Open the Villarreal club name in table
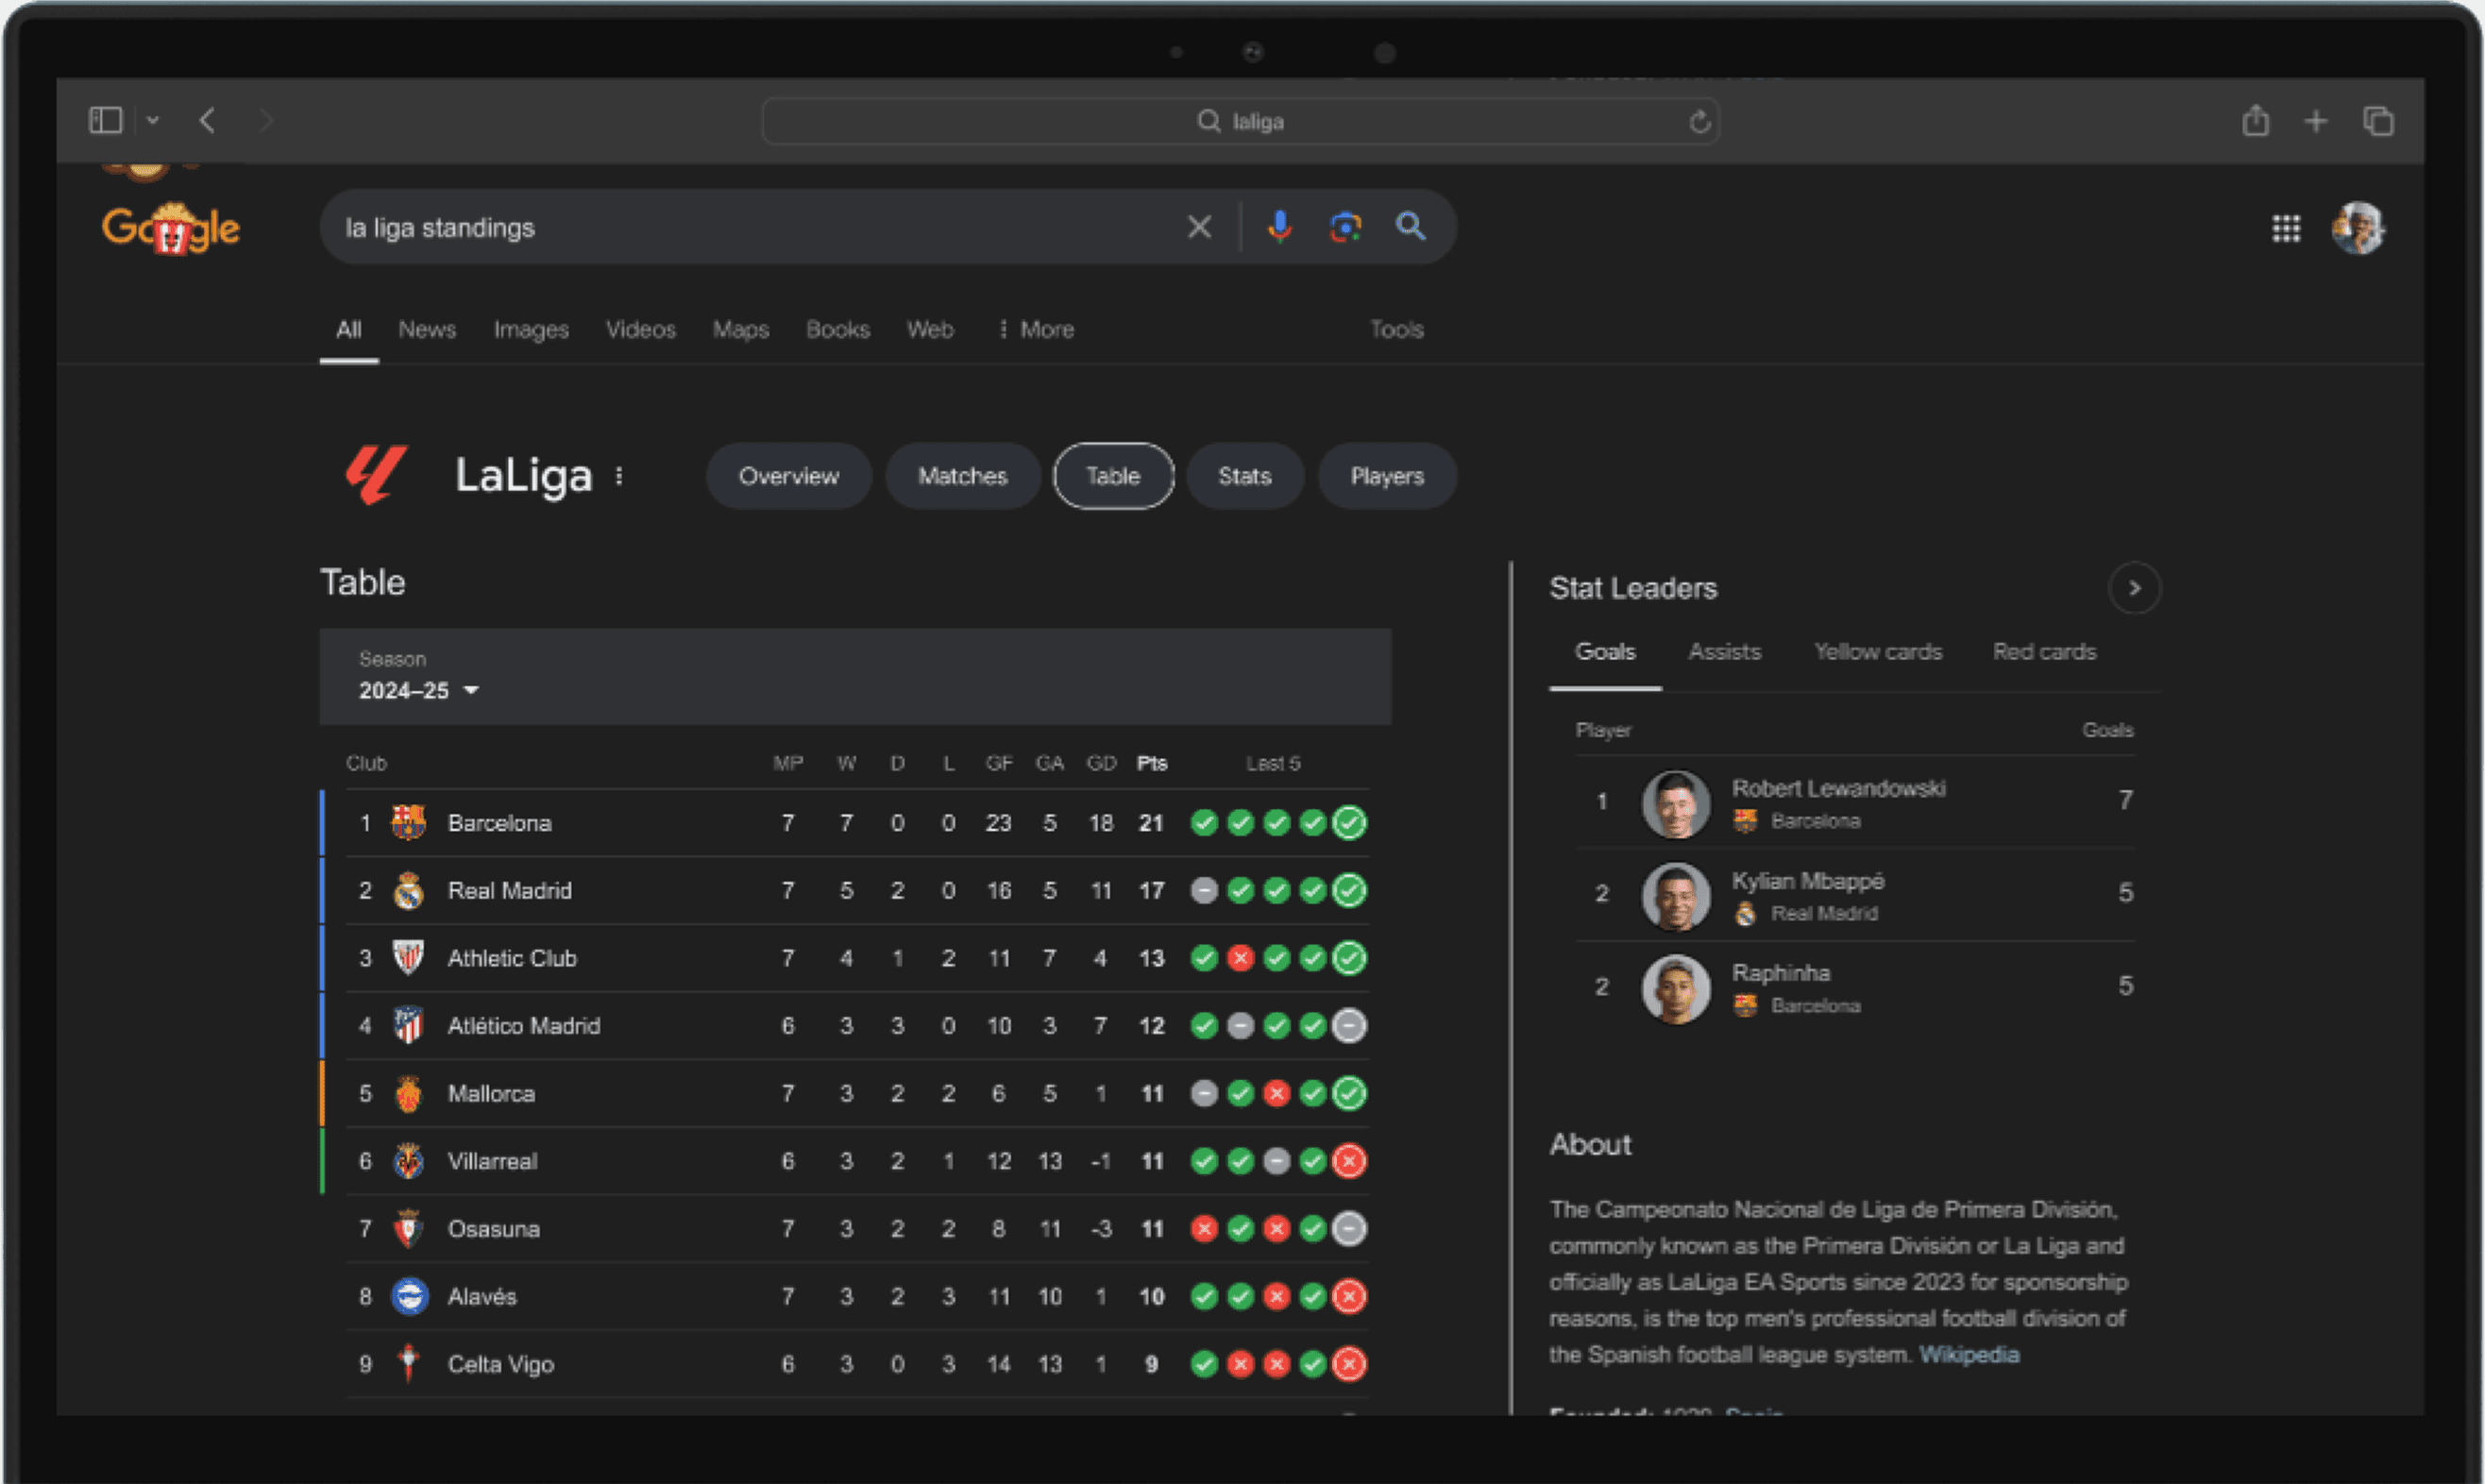This screenshot has height=1484, width=2485. coord(492,1161)
